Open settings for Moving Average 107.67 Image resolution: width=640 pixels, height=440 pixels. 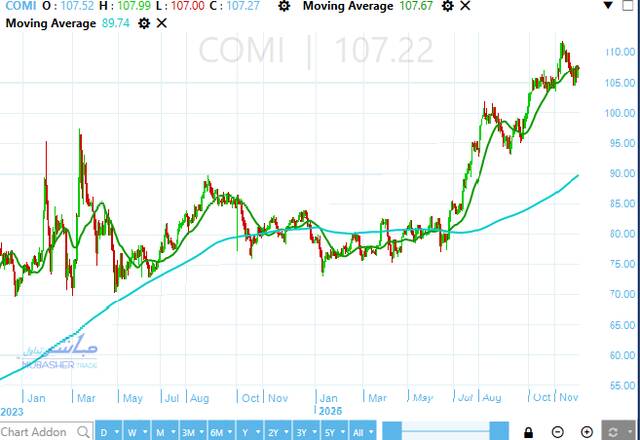[445, 7]
